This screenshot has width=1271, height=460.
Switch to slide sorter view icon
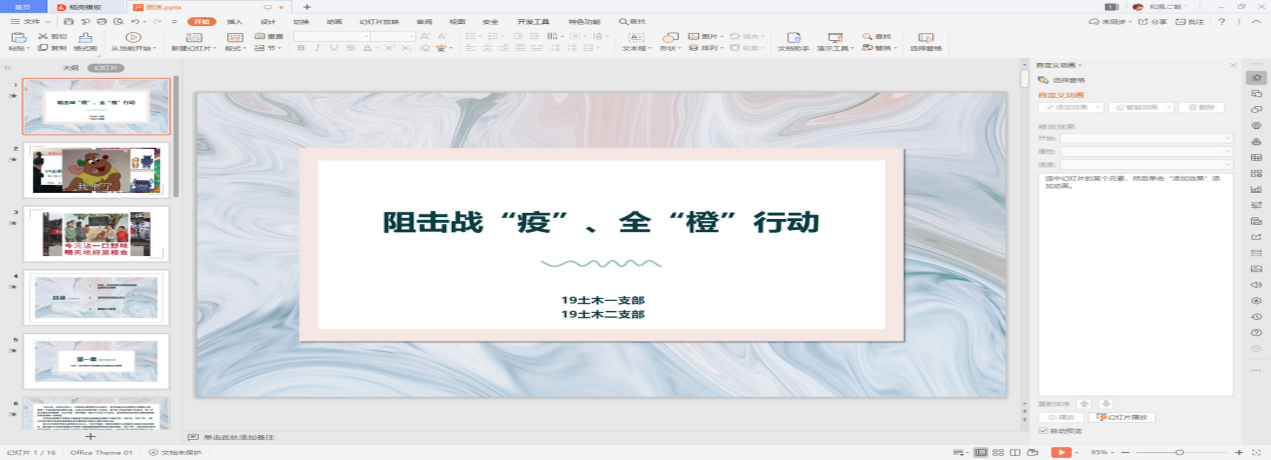pos(999,452)
